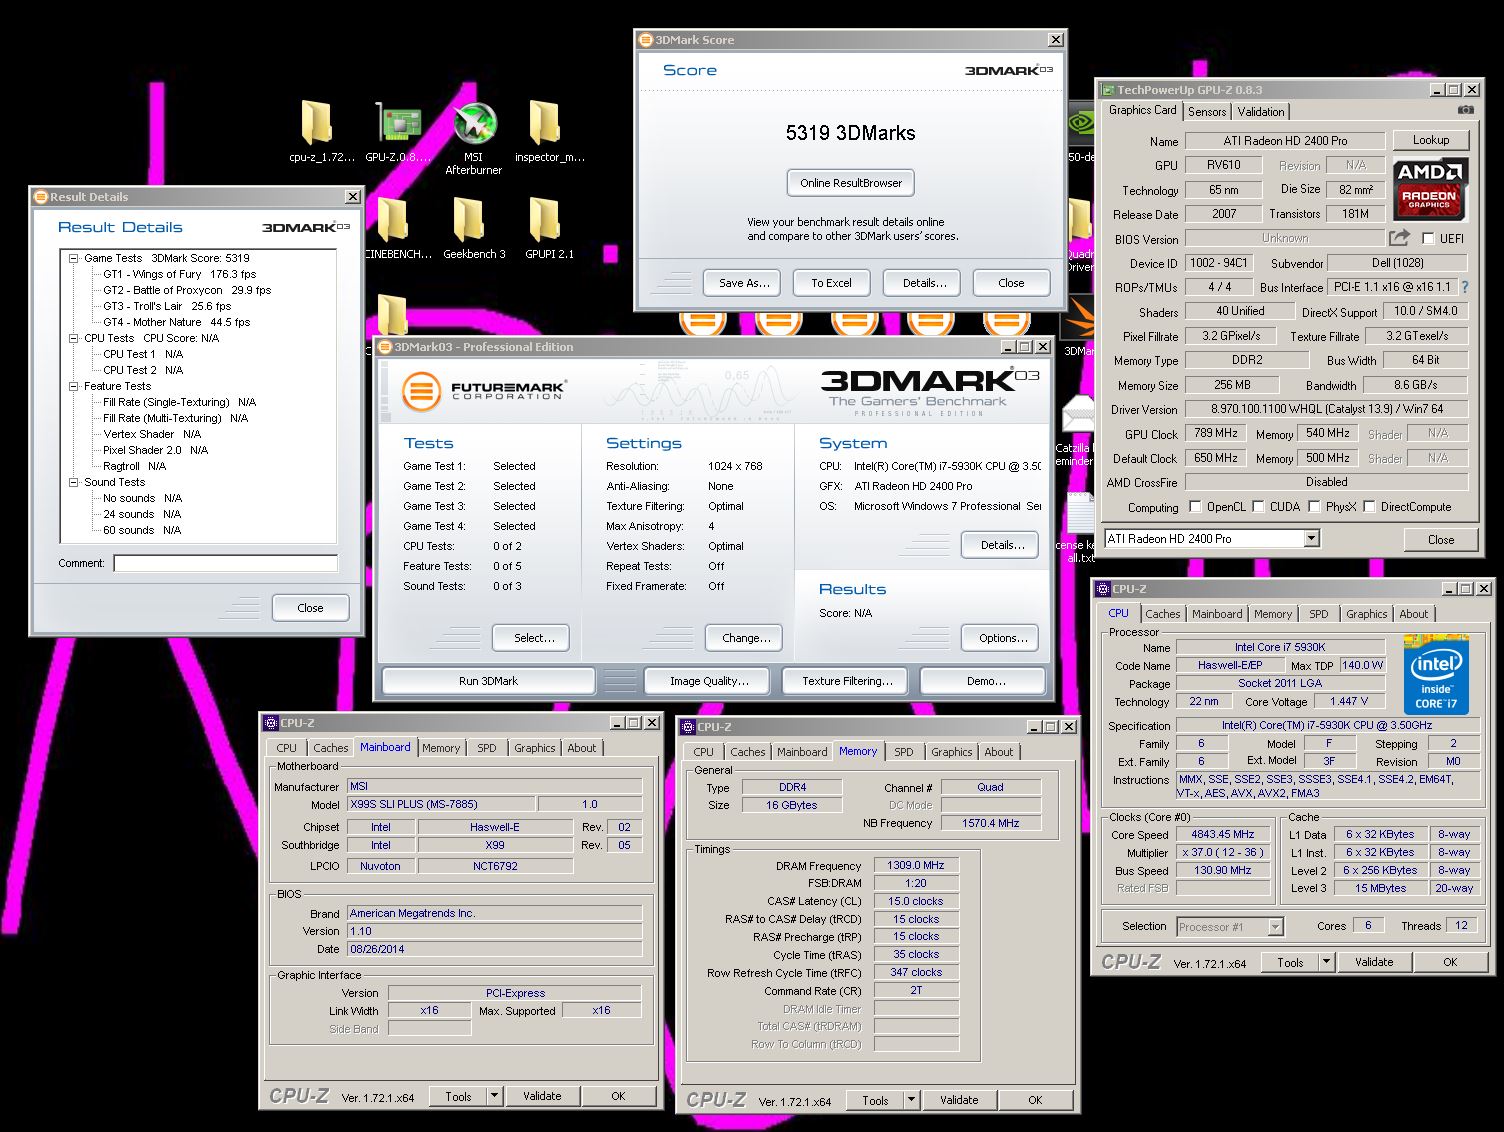This screenshot has height=1132, width=1504.
Task: Click the bus interface question mark icon
Action: 1465,287
